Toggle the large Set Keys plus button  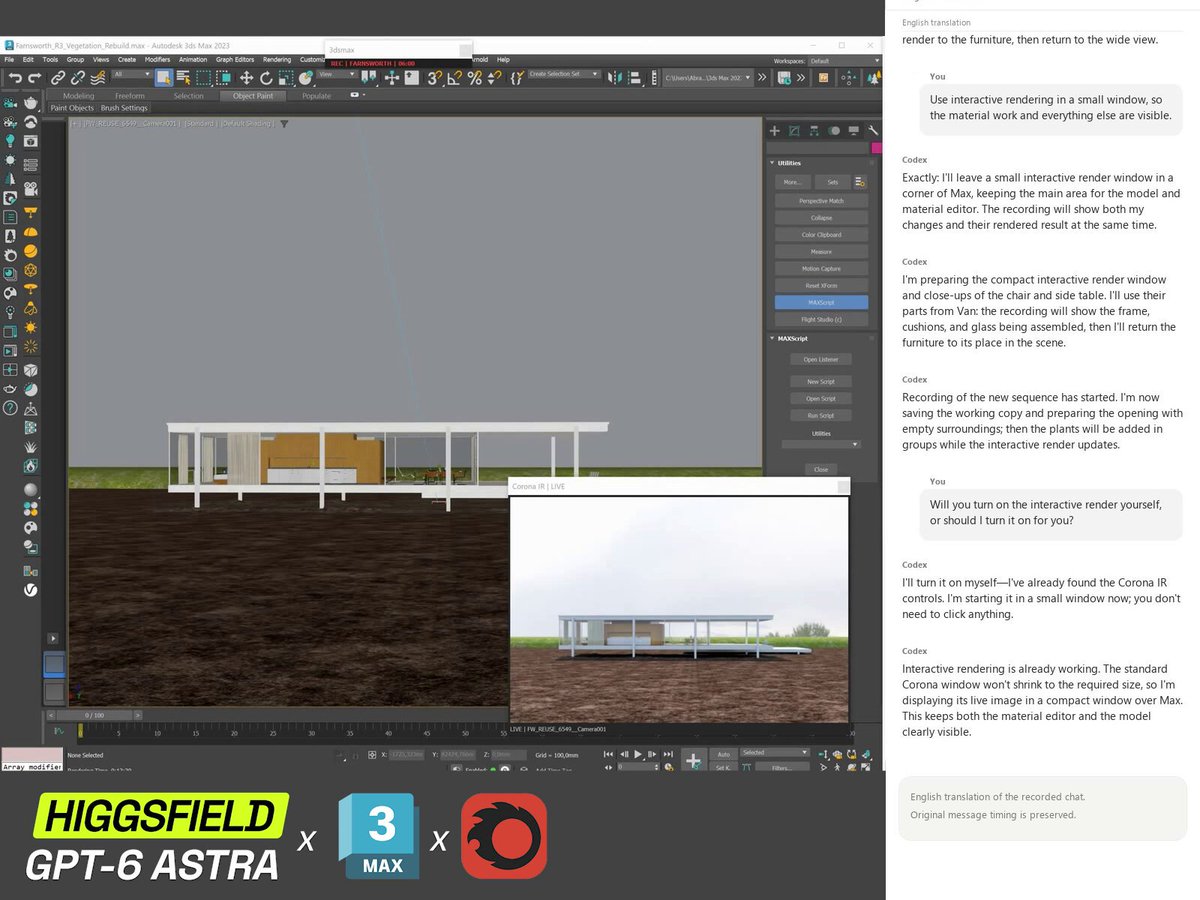(x=693, y=760)
